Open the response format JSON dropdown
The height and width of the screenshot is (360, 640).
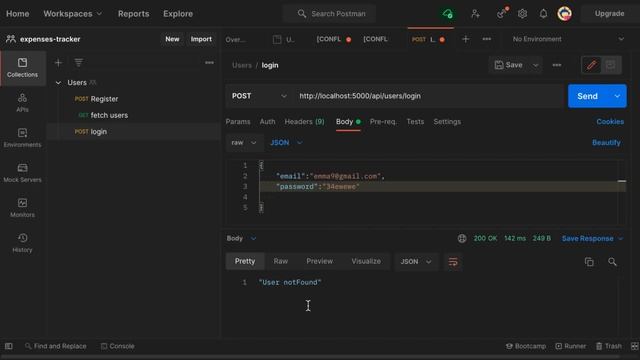416,262
